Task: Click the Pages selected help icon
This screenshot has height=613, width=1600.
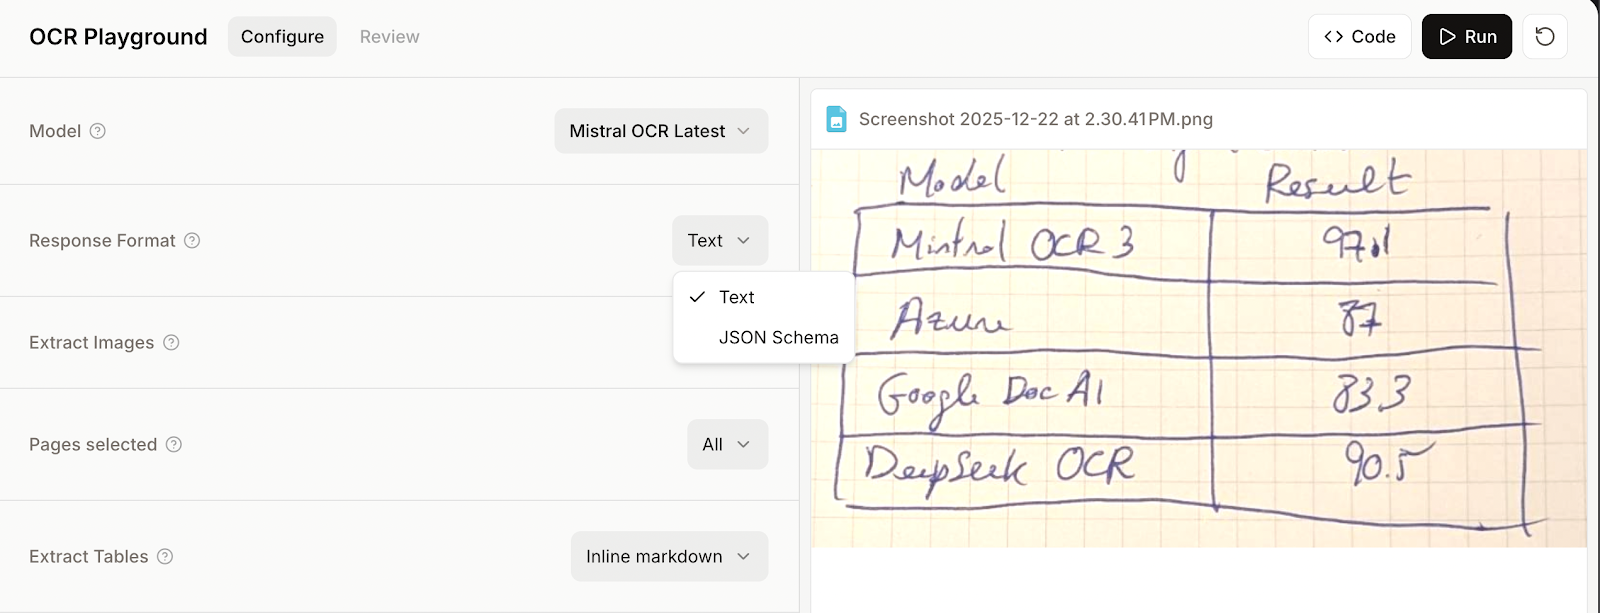Action: [174, 444]
